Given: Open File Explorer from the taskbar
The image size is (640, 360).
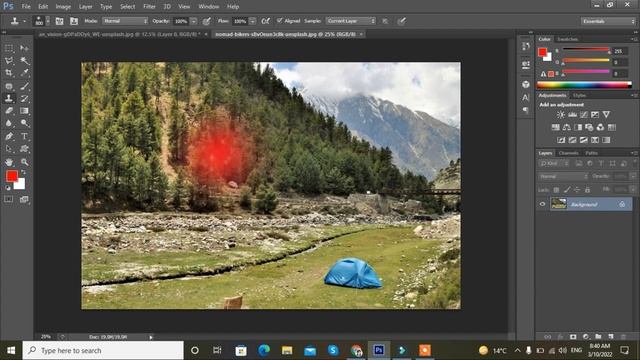Looking at the screenshot, I should (287, 350).
